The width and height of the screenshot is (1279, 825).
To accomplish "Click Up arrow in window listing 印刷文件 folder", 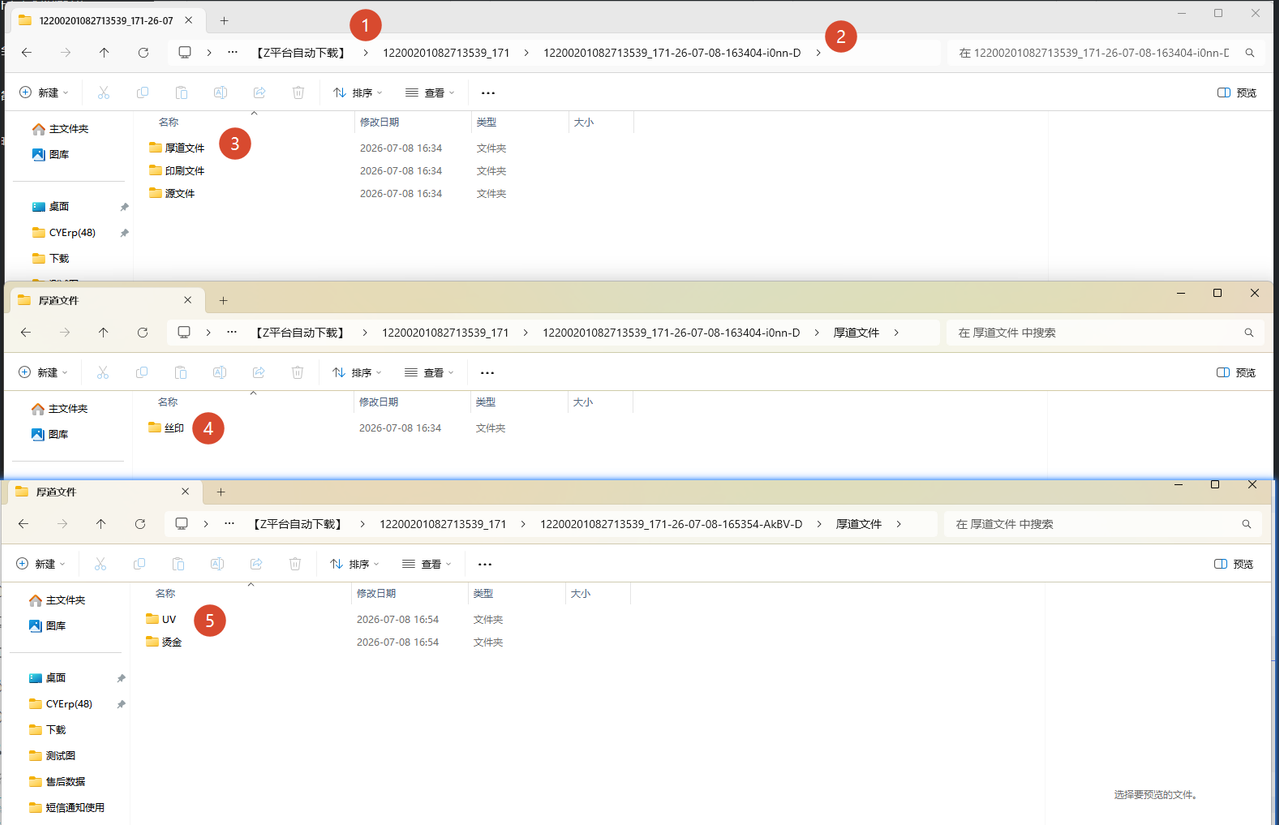I will click(x=104, y=52).
